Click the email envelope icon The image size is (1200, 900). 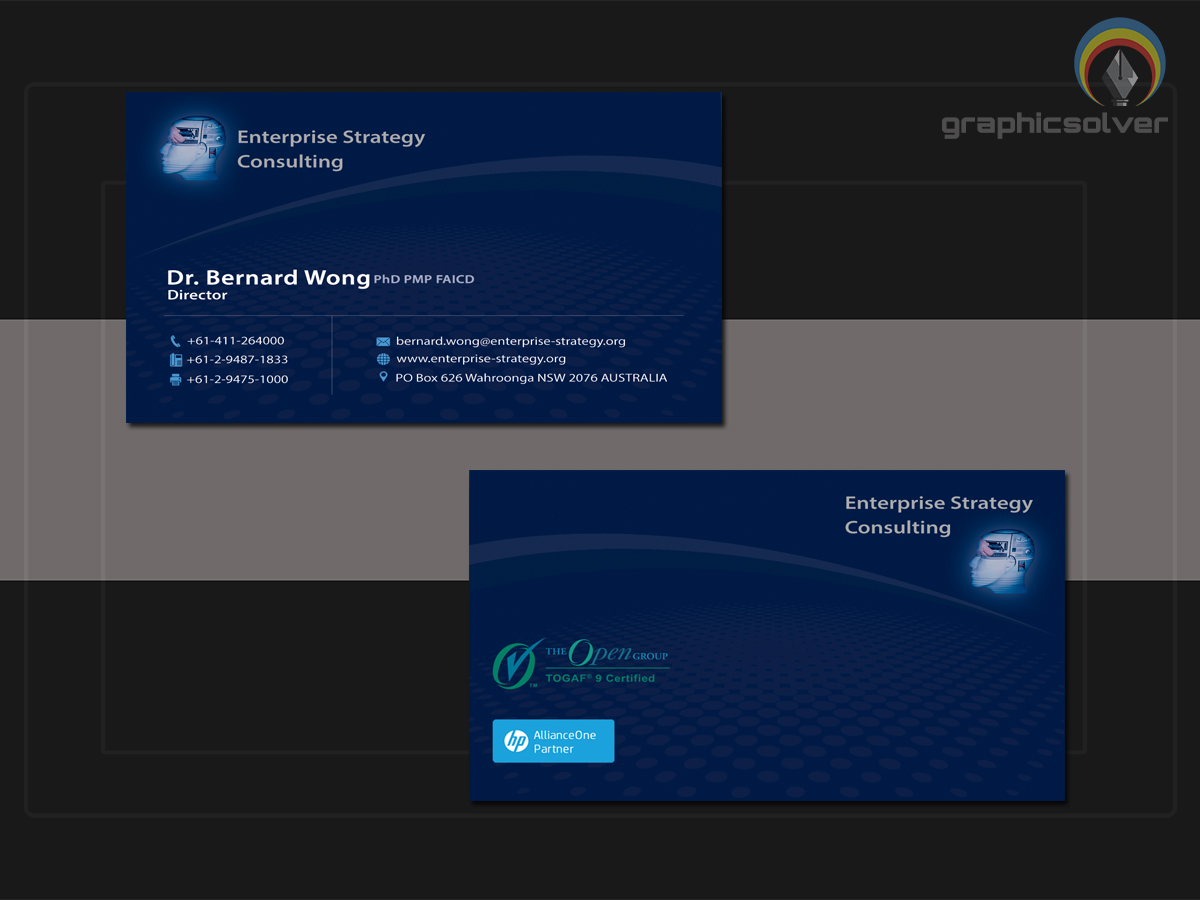tap(383, 341)
